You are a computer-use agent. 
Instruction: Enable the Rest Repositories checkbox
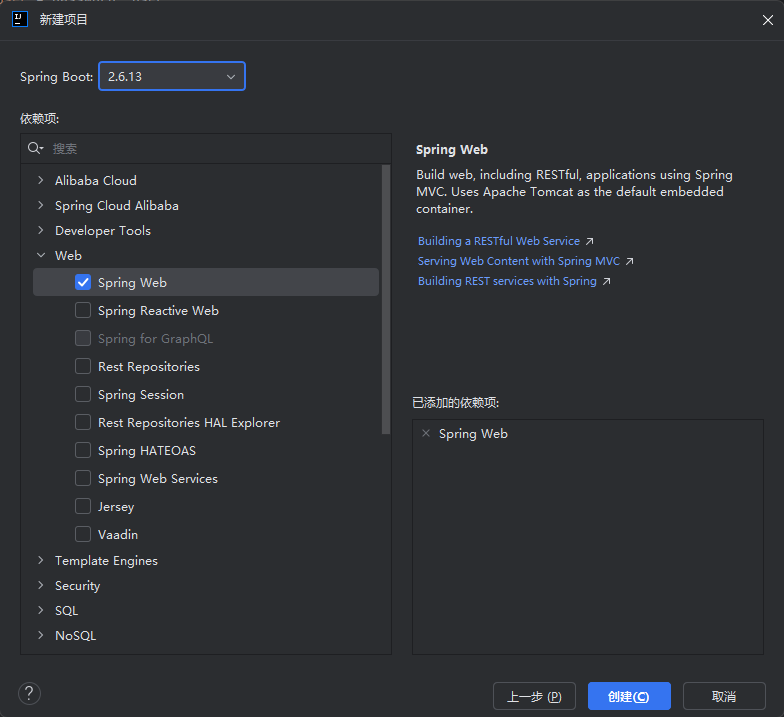[x=83, y=366]
